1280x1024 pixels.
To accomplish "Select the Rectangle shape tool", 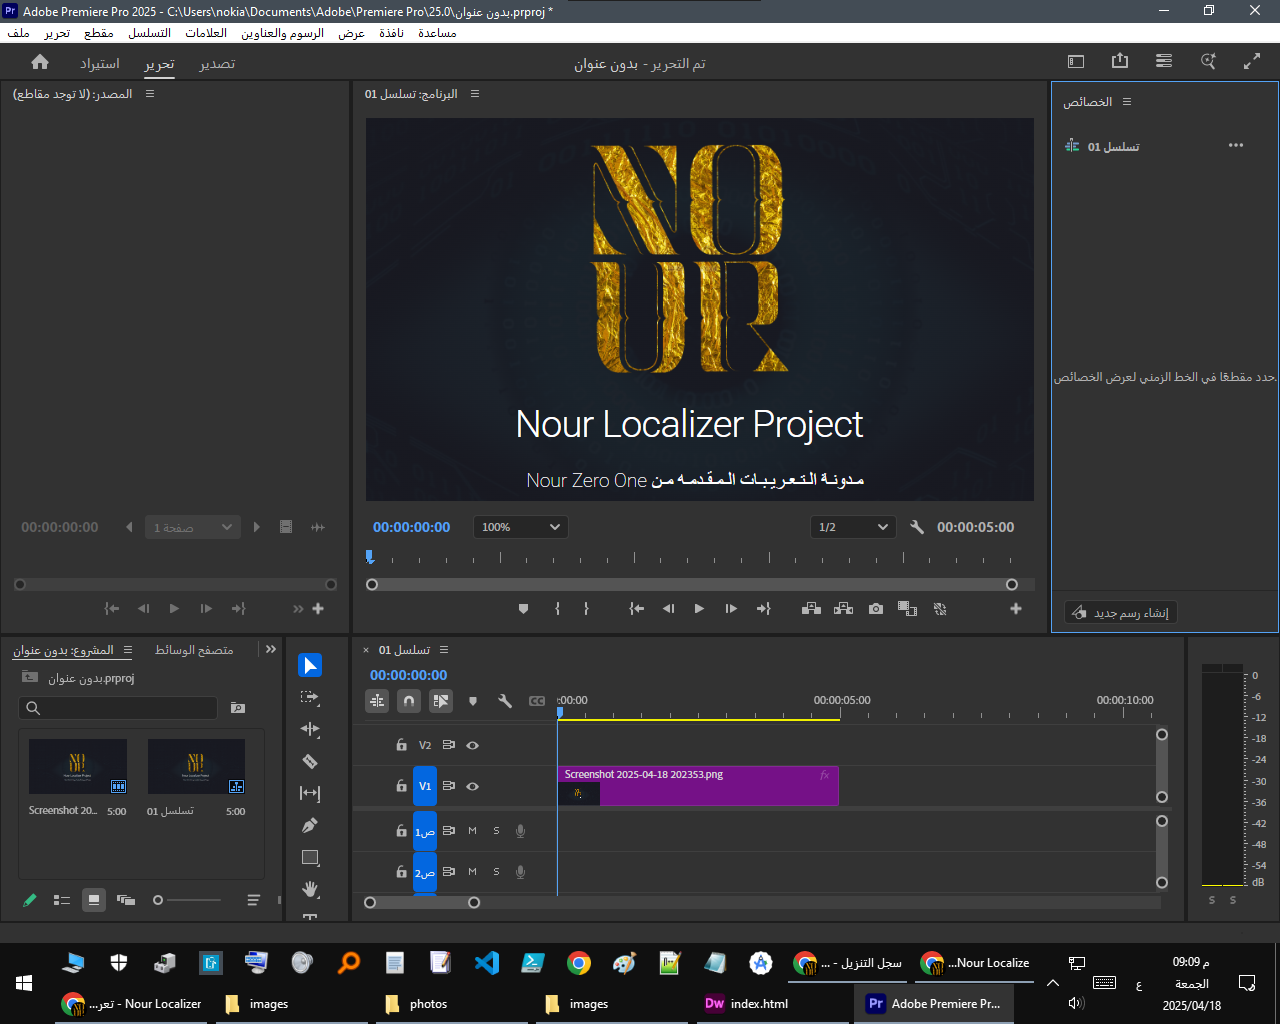I will 310,858.
